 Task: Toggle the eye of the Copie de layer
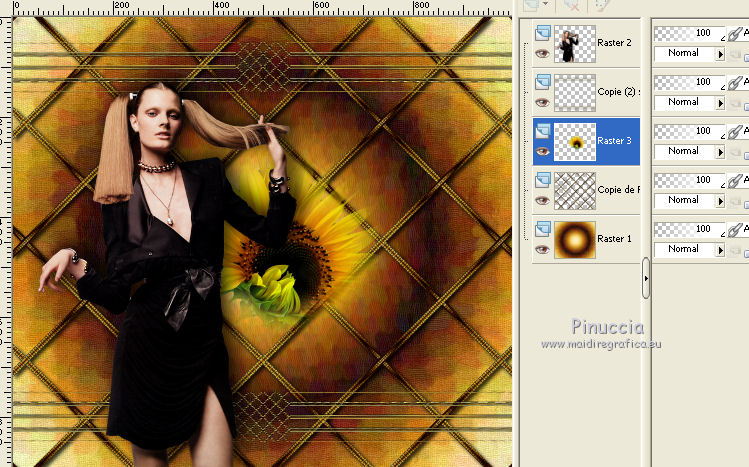[542, 200]
